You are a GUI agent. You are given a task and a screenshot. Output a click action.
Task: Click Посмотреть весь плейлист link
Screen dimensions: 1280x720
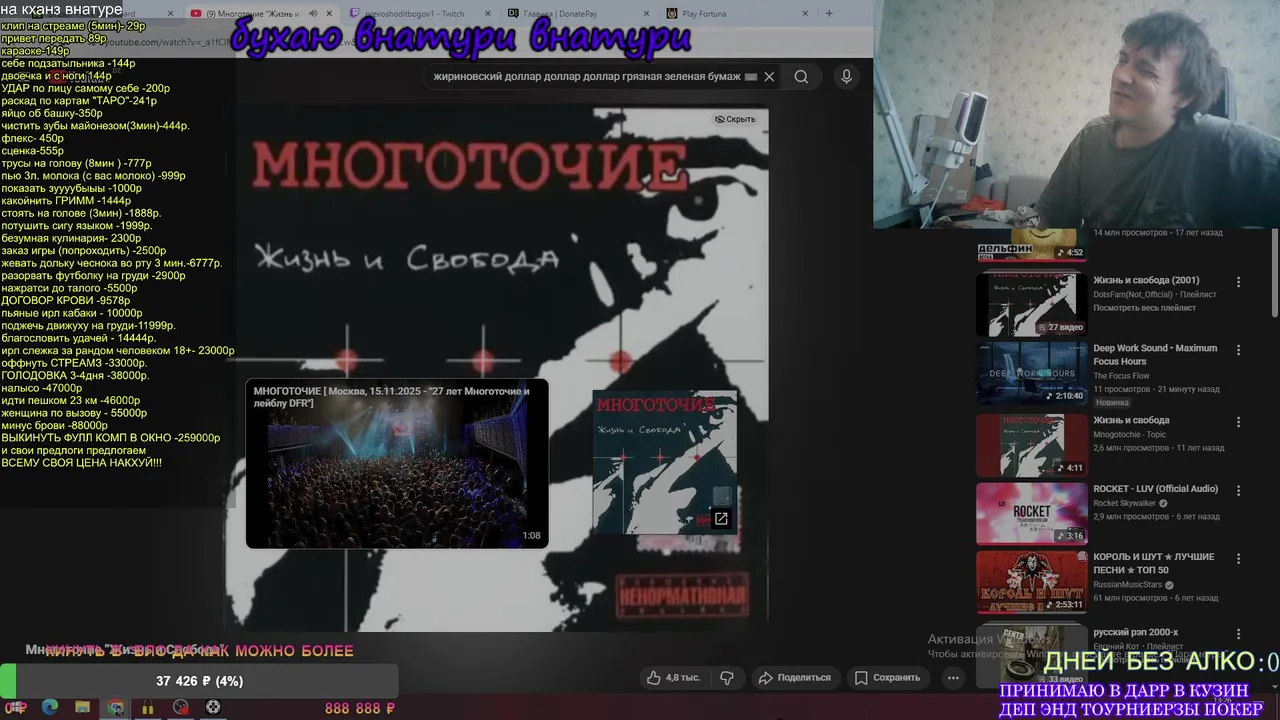(x=1144, y=308)
